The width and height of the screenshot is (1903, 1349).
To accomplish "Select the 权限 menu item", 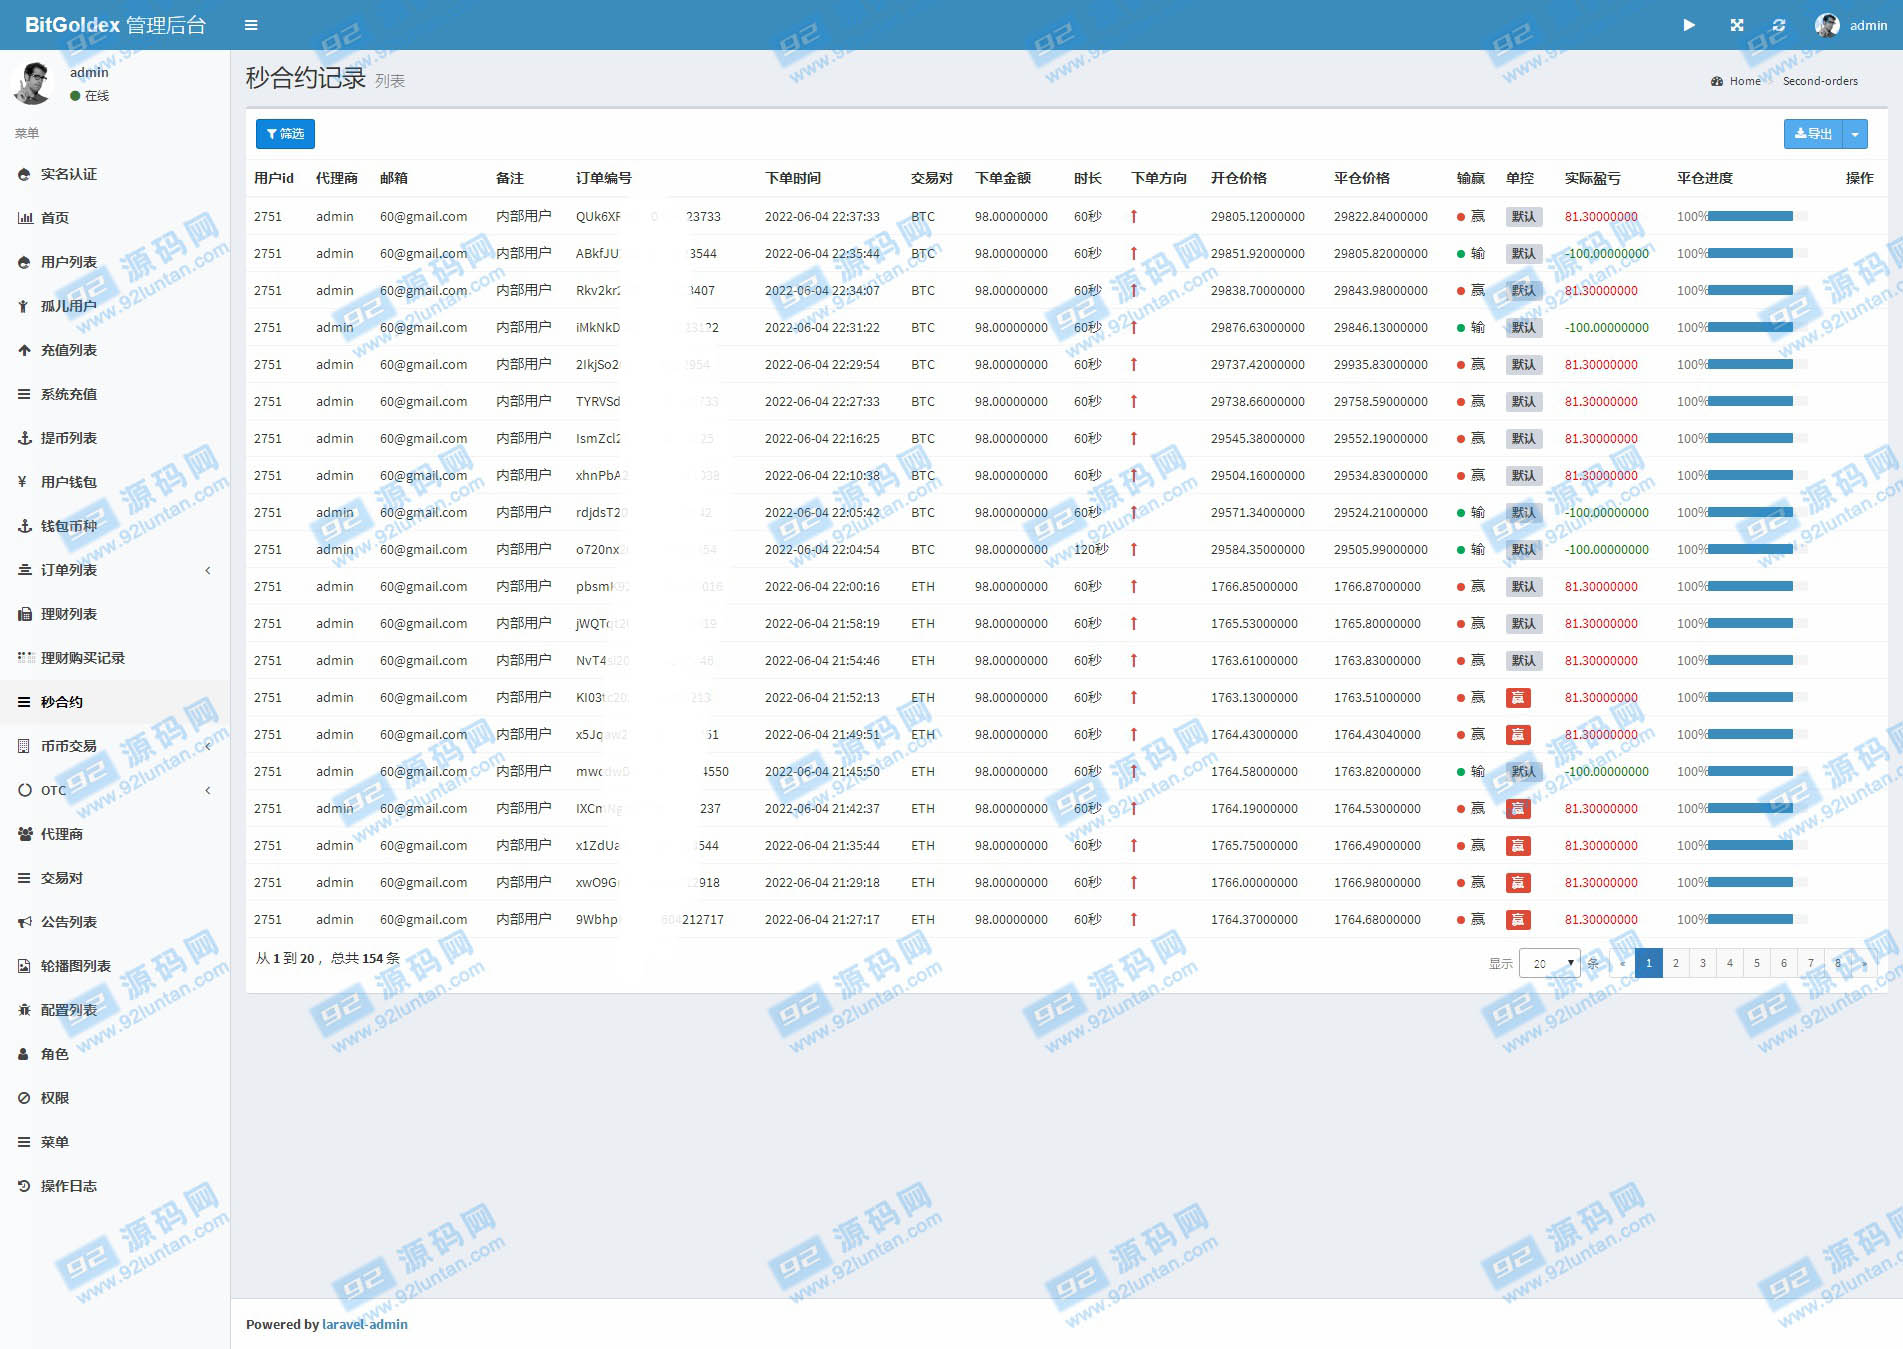I will [115, 1098].
